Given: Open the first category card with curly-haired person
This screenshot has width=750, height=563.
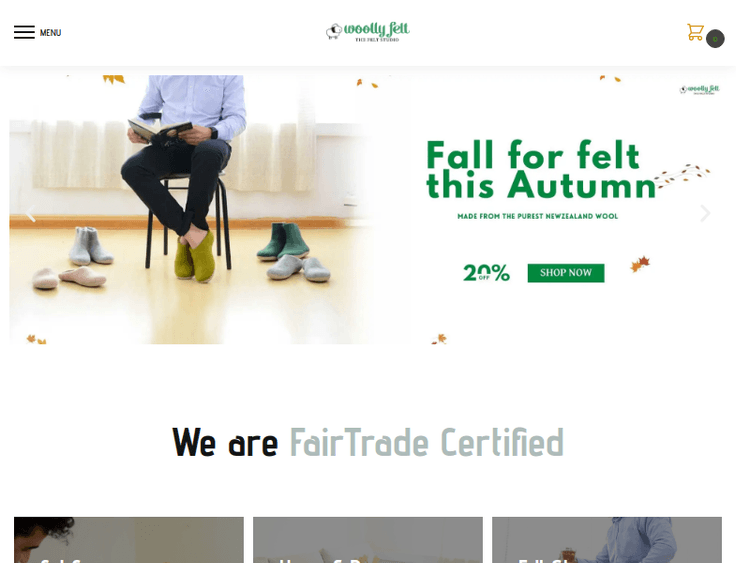Looking at the screenshot, I should [129, 540].
